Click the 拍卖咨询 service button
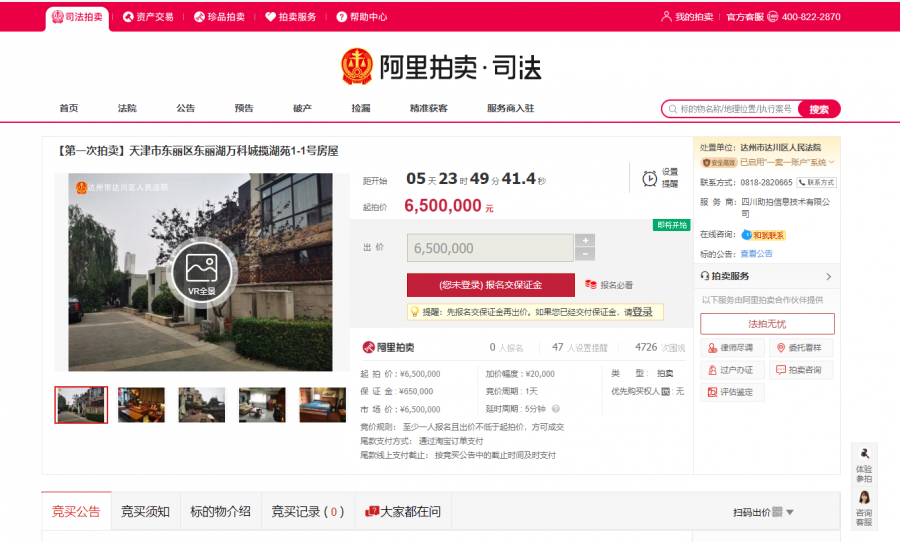Image resolution: width=900 pixels, height=542 pixels. click(801, 370)
